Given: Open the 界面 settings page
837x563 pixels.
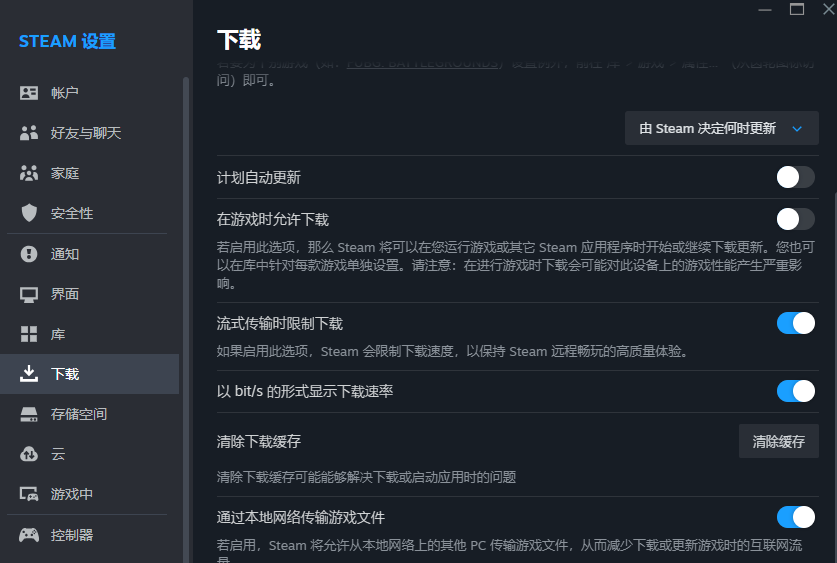Looking at the screenshot, I should point(89,294).
